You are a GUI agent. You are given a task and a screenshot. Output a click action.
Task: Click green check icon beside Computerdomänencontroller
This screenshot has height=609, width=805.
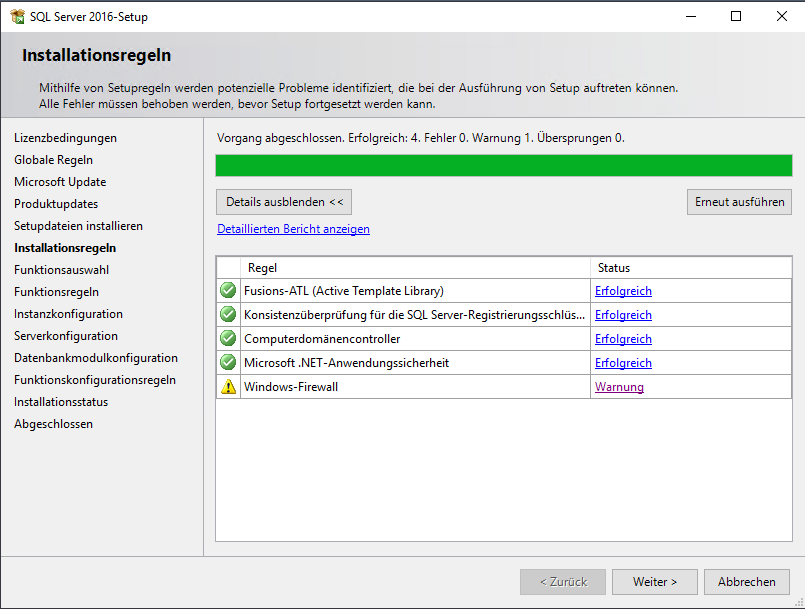coord(228,339)
